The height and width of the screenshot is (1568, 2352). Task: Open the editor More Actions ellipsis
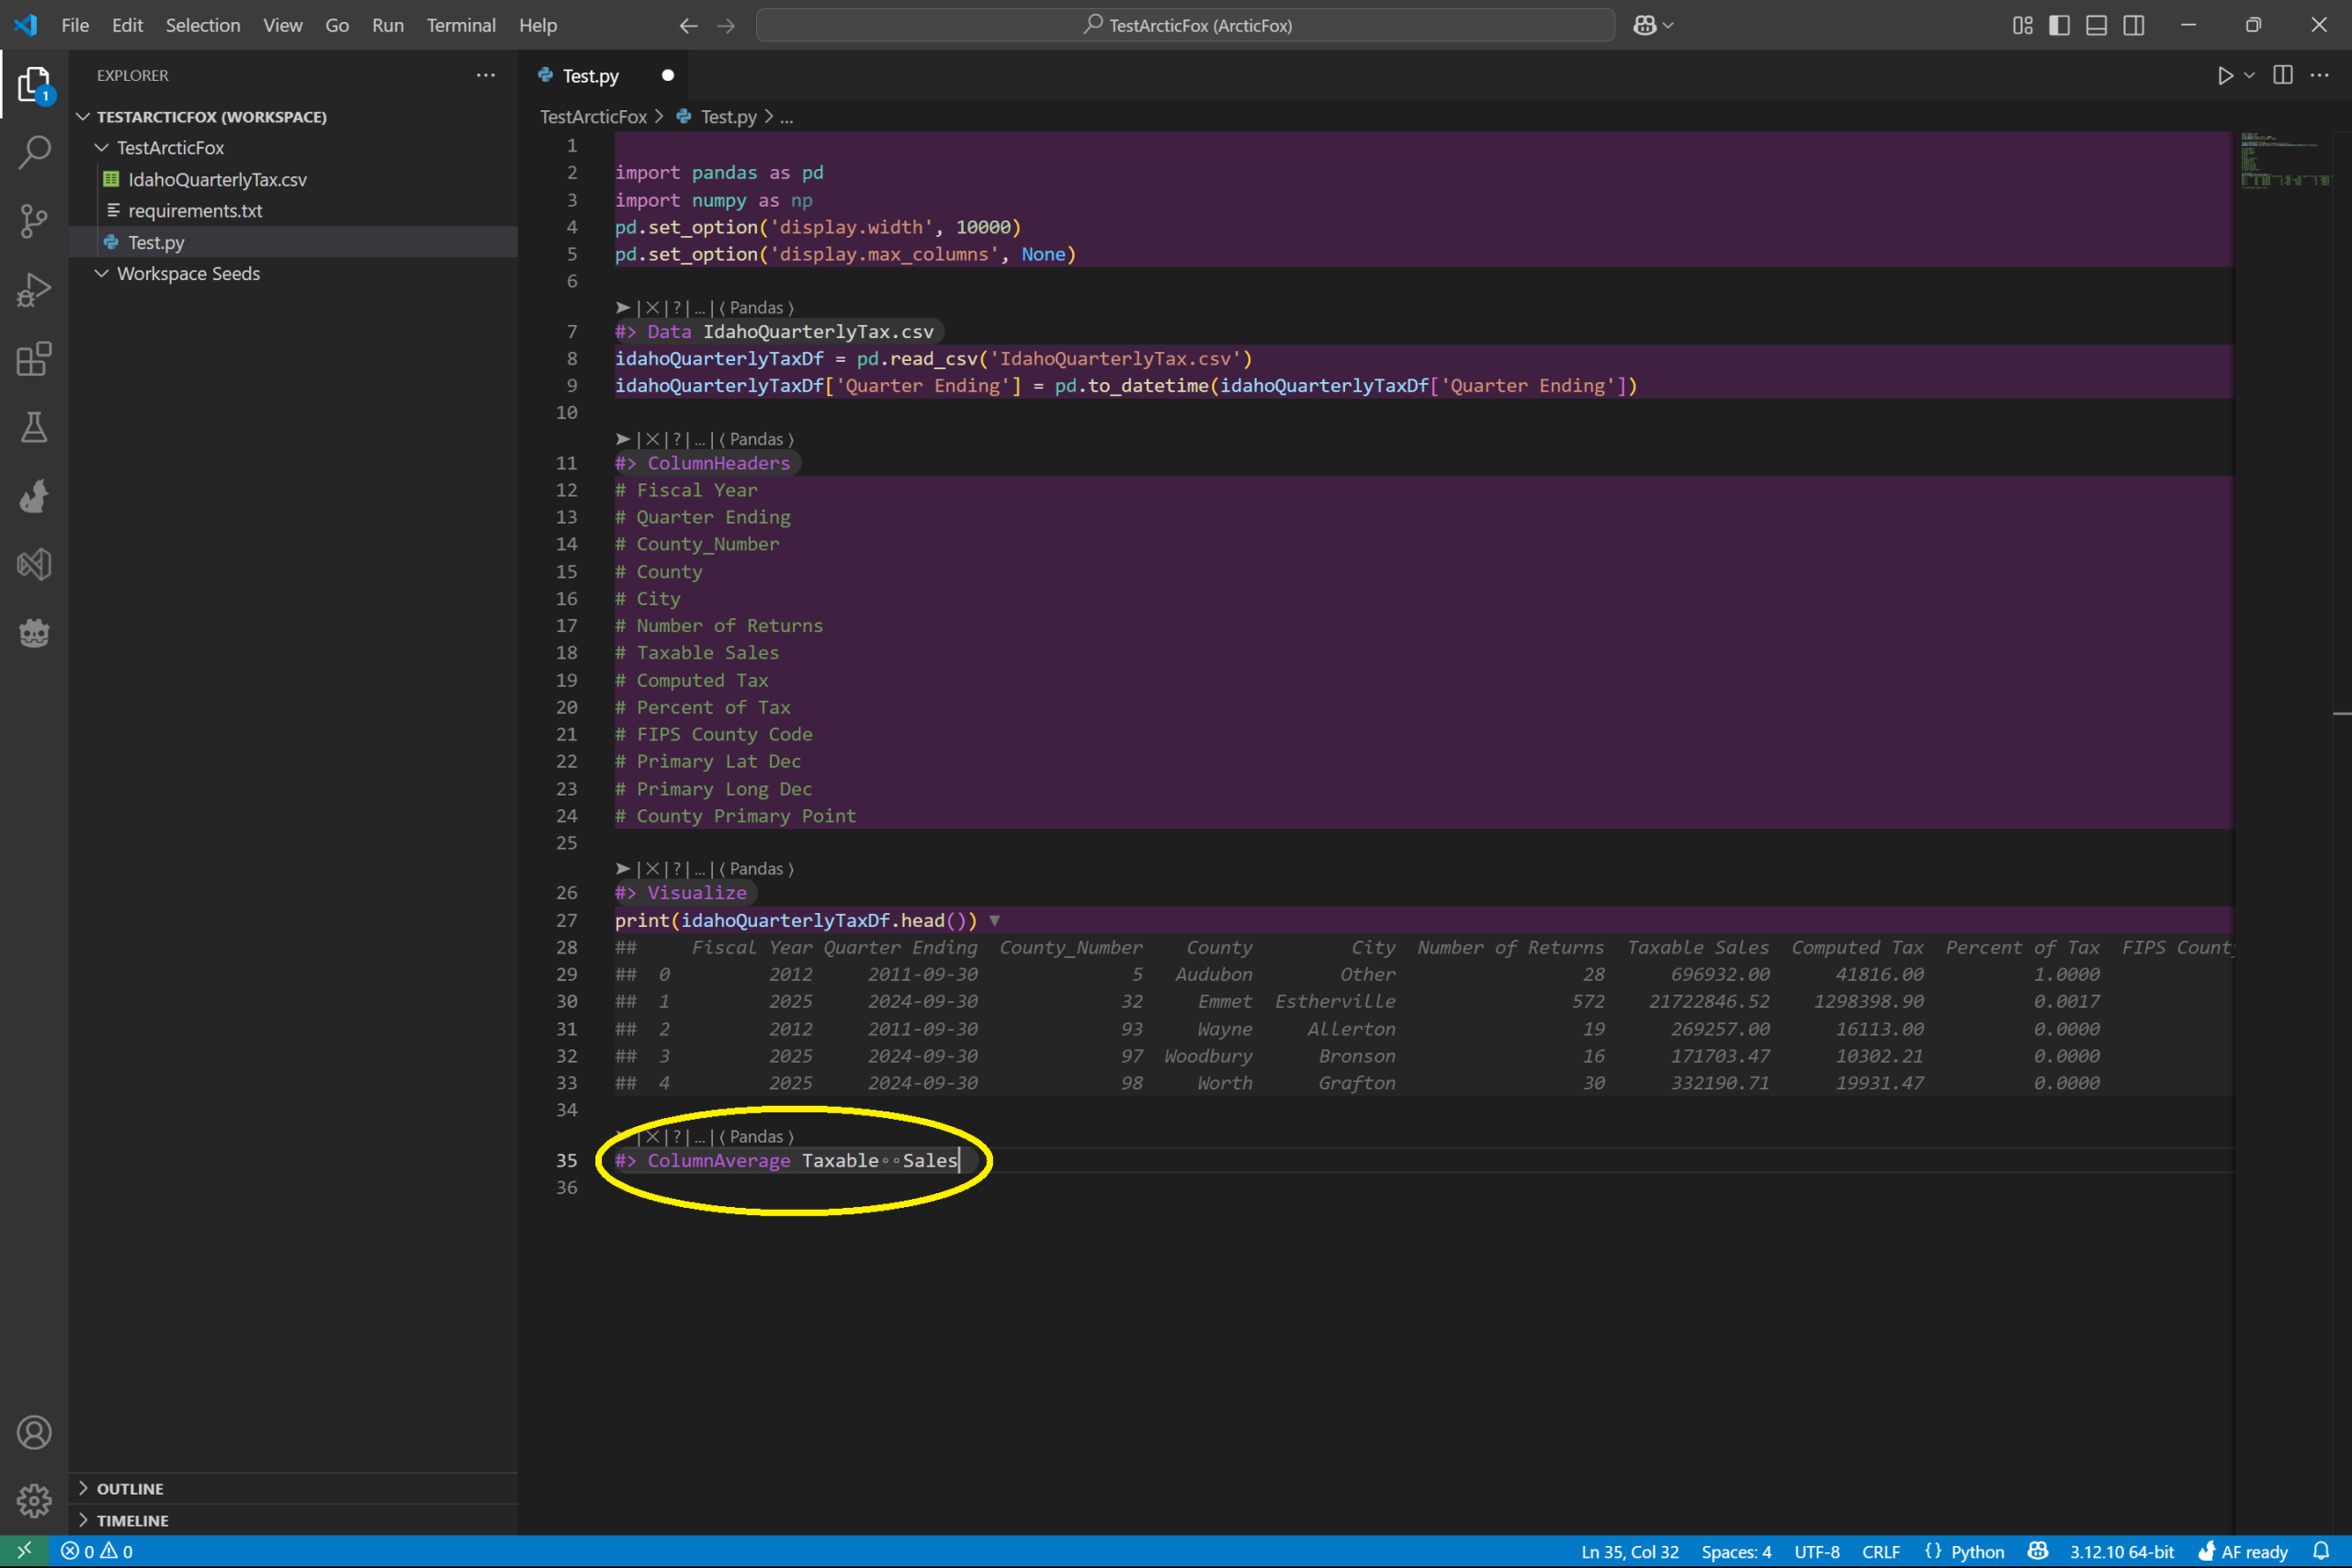[2320, 76]
